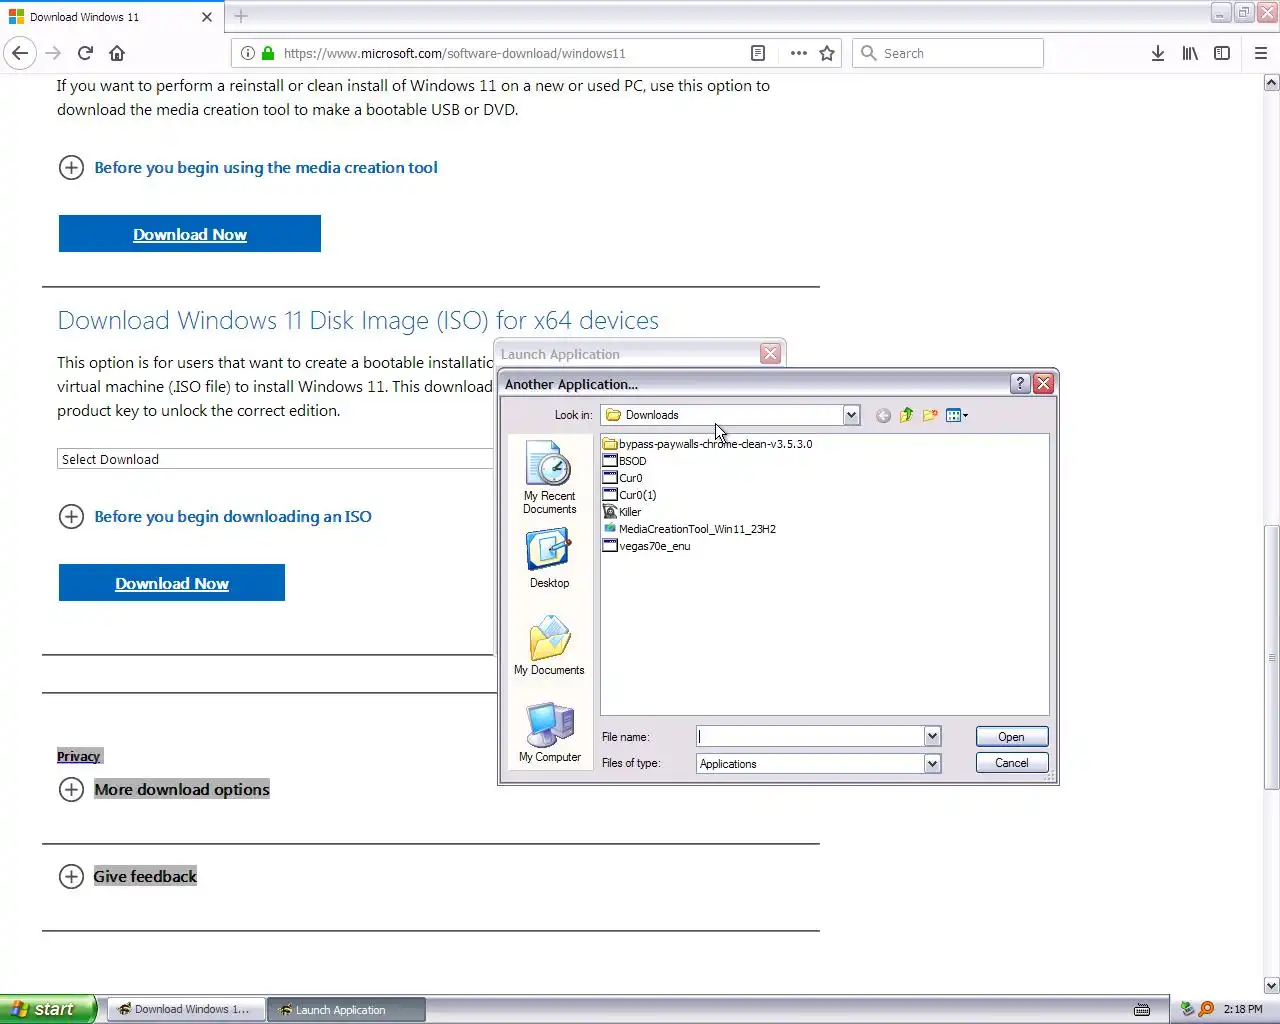Viewport: 1280px width, 1024px height.
Task: Go up one folder level
Action: [x=906, y=415]
